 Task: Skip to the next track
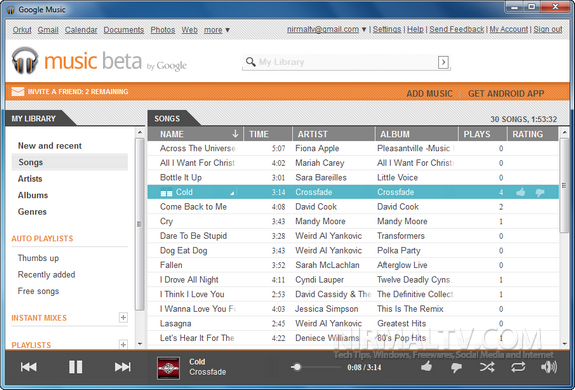tap(122, 367)
